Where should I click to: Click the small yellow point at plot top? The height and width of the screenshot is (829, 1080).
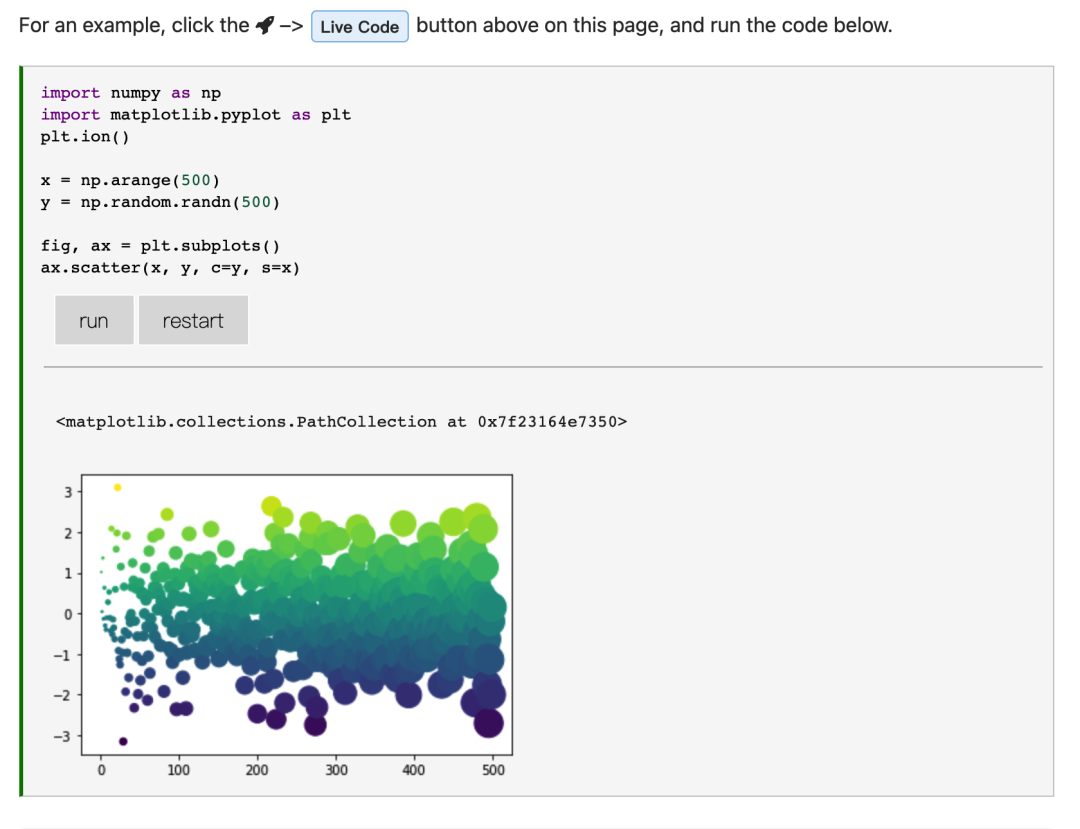(117, 487)
